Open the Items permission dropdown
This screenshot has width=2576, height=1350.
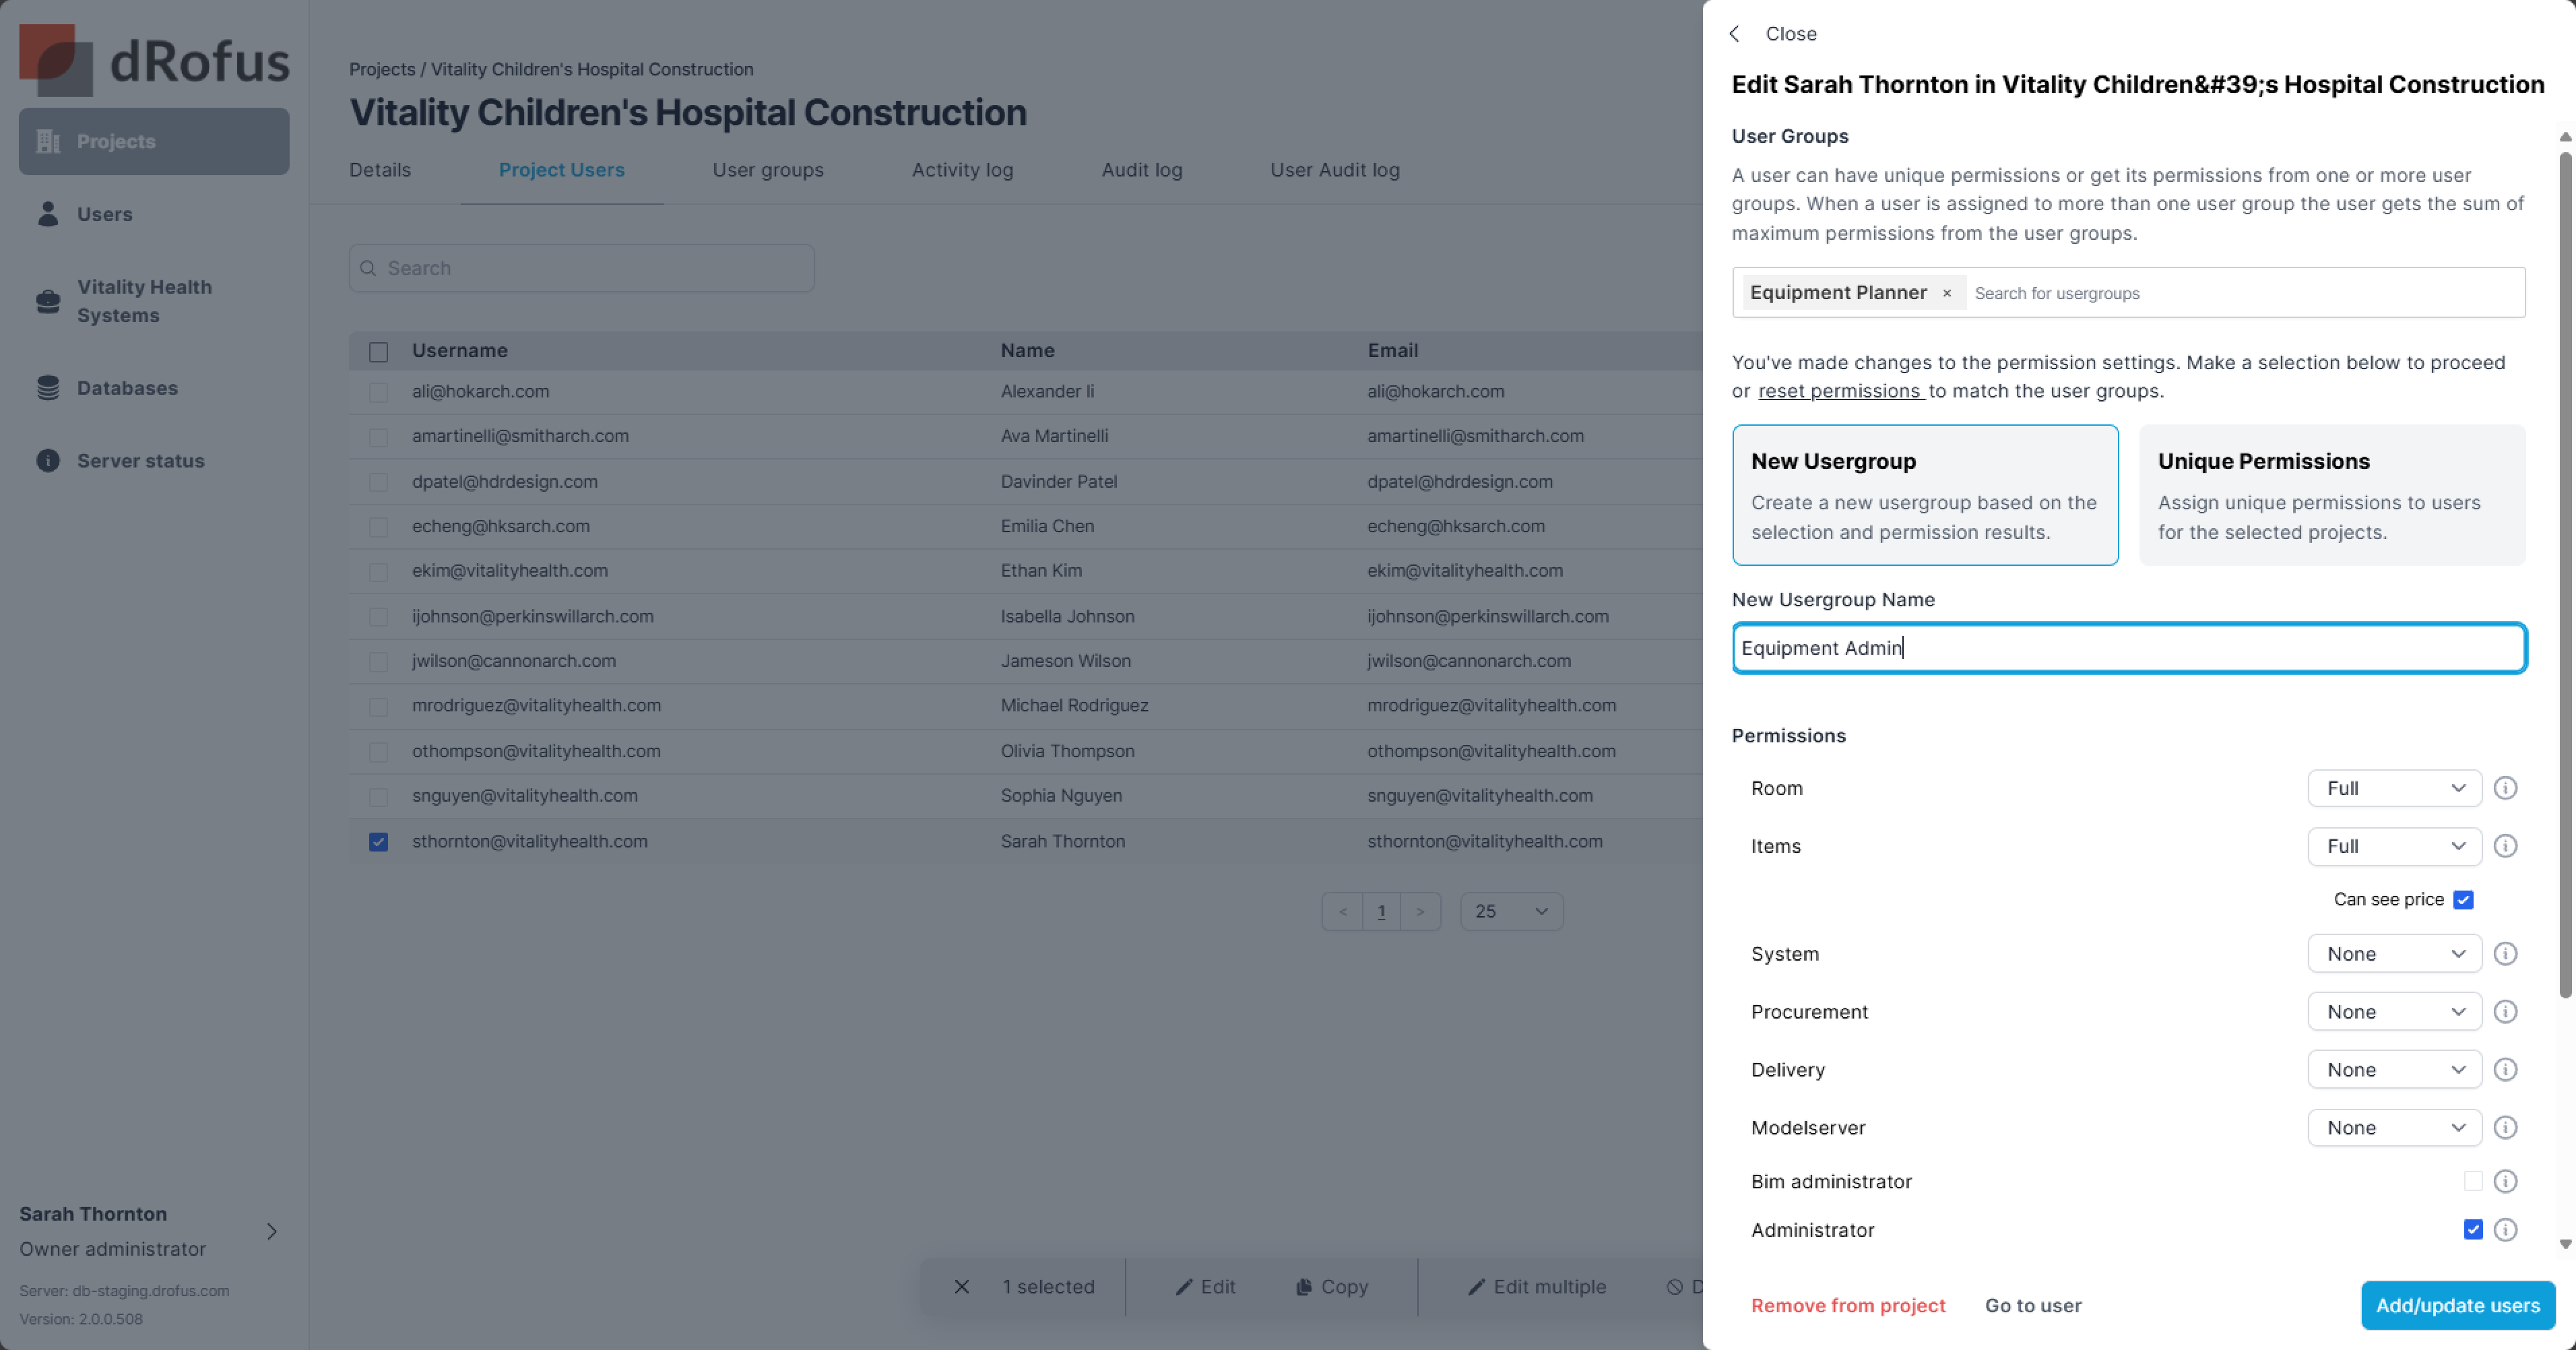[x=2393, y=846]
